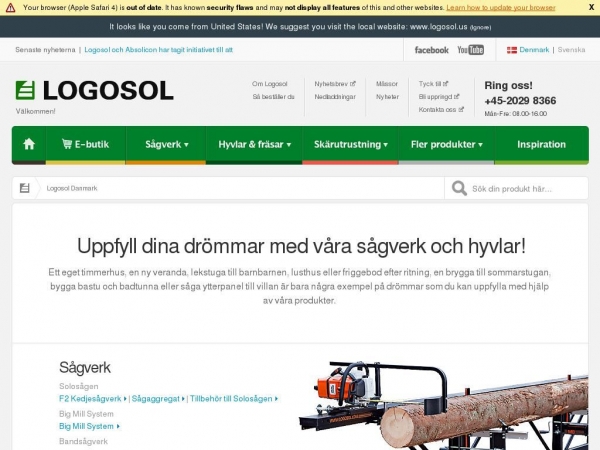This screenshot has width=600, height=450.
Task: Visit the suggested www.logosol.us website
Action: pyautogui.click(x=438, y=27)
